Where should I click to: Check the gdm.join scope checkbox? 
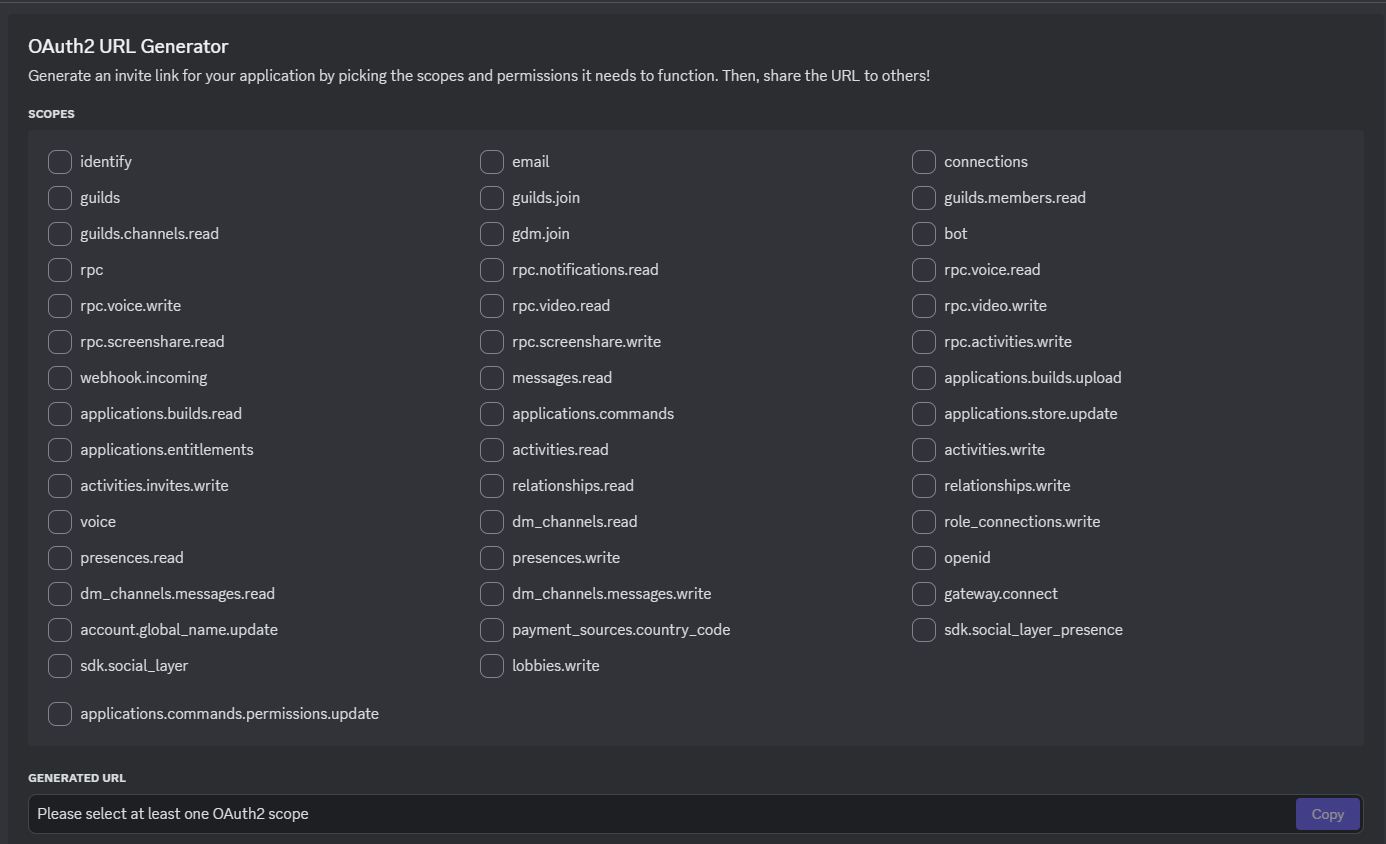pos(492,234)
